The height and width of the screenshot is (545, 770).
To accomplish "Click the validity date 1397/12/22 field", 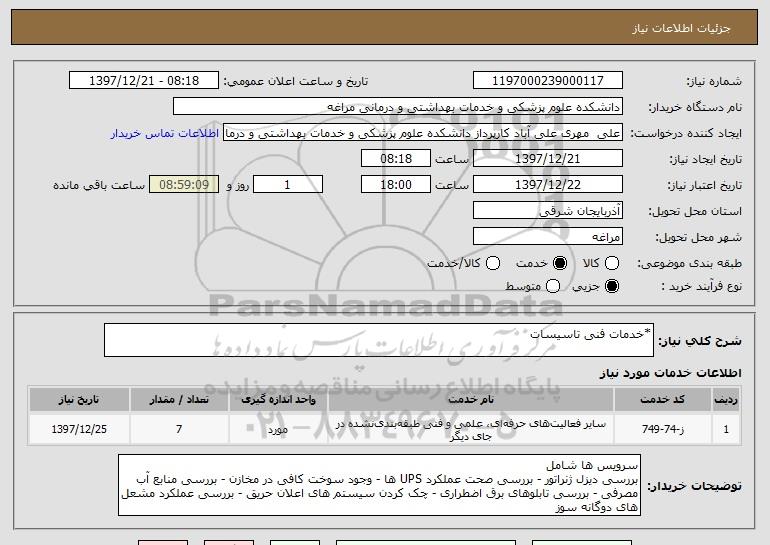I will 548,185.
